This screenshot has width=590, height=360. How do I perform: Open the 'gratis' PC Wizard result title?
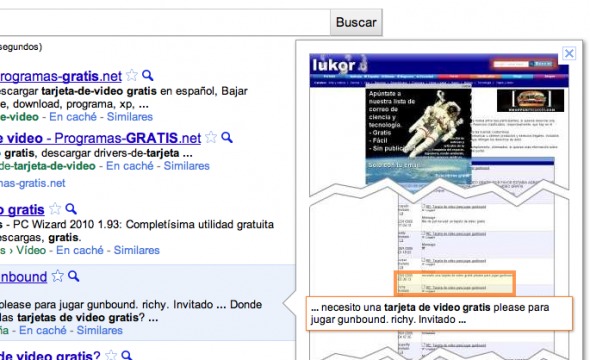click(x=22, y=210)
